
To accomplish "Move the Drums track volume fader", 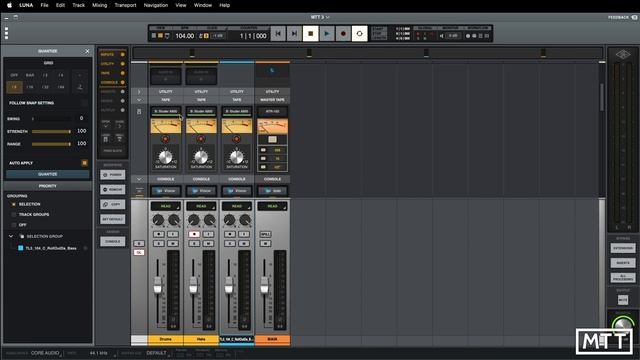I will tap(158, 284).
